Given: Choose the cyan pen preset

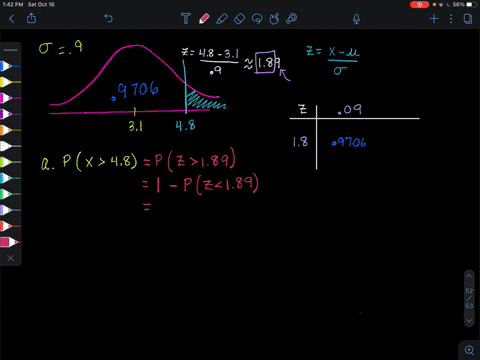Looking at the screenshot, I should tap(10, 178).
